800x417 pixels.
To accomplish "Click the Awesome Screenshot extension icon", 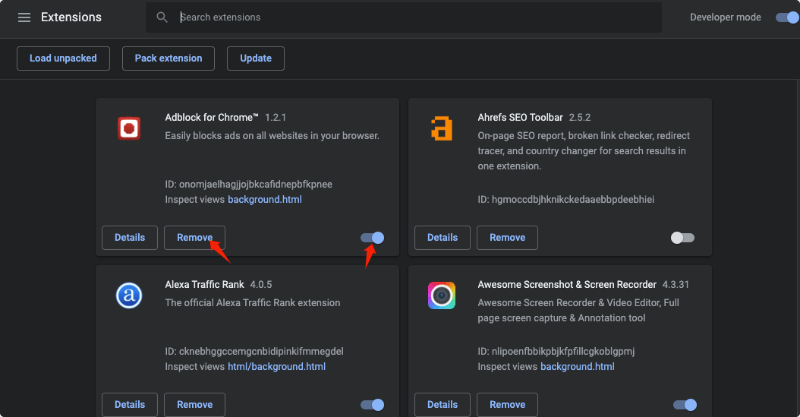I will pos(442,296).
